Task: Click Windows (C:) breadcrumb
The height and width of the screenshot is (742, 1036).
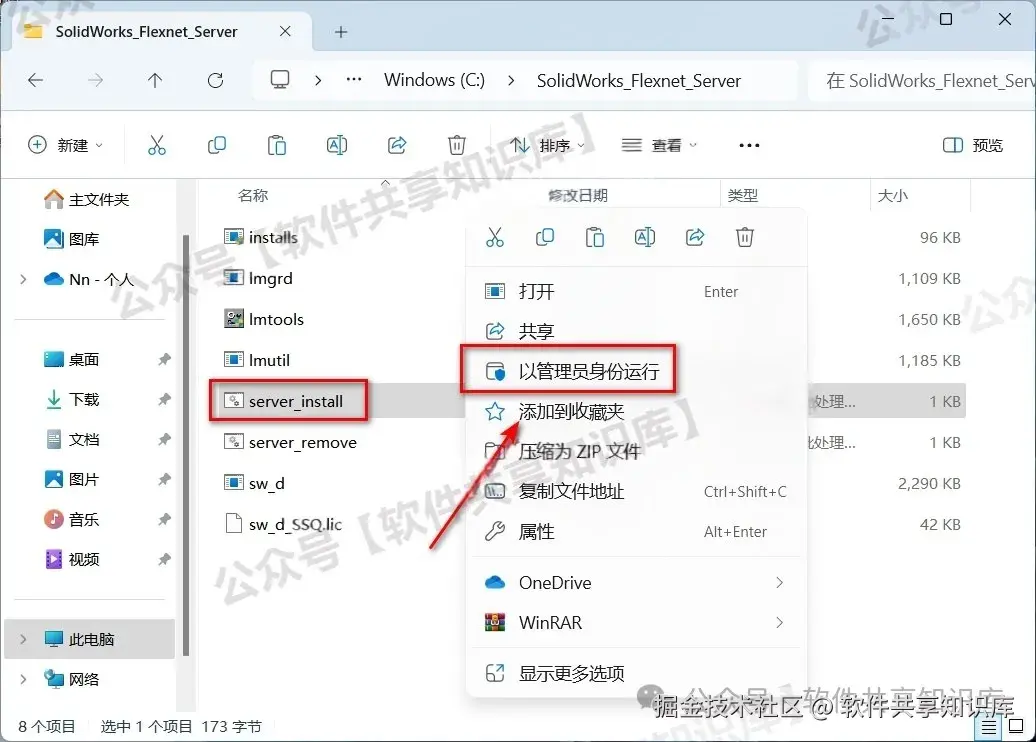Action: pos(434,80)
